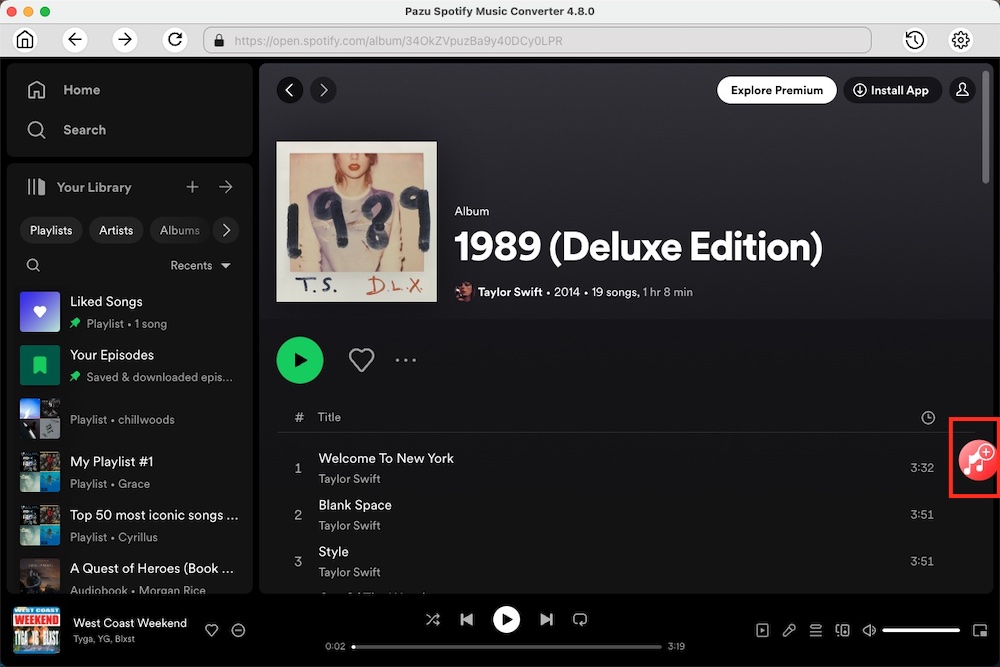Click the volume slider bar
The width and height of the screenshot is (1000, 667).
(x=921, y=630)
